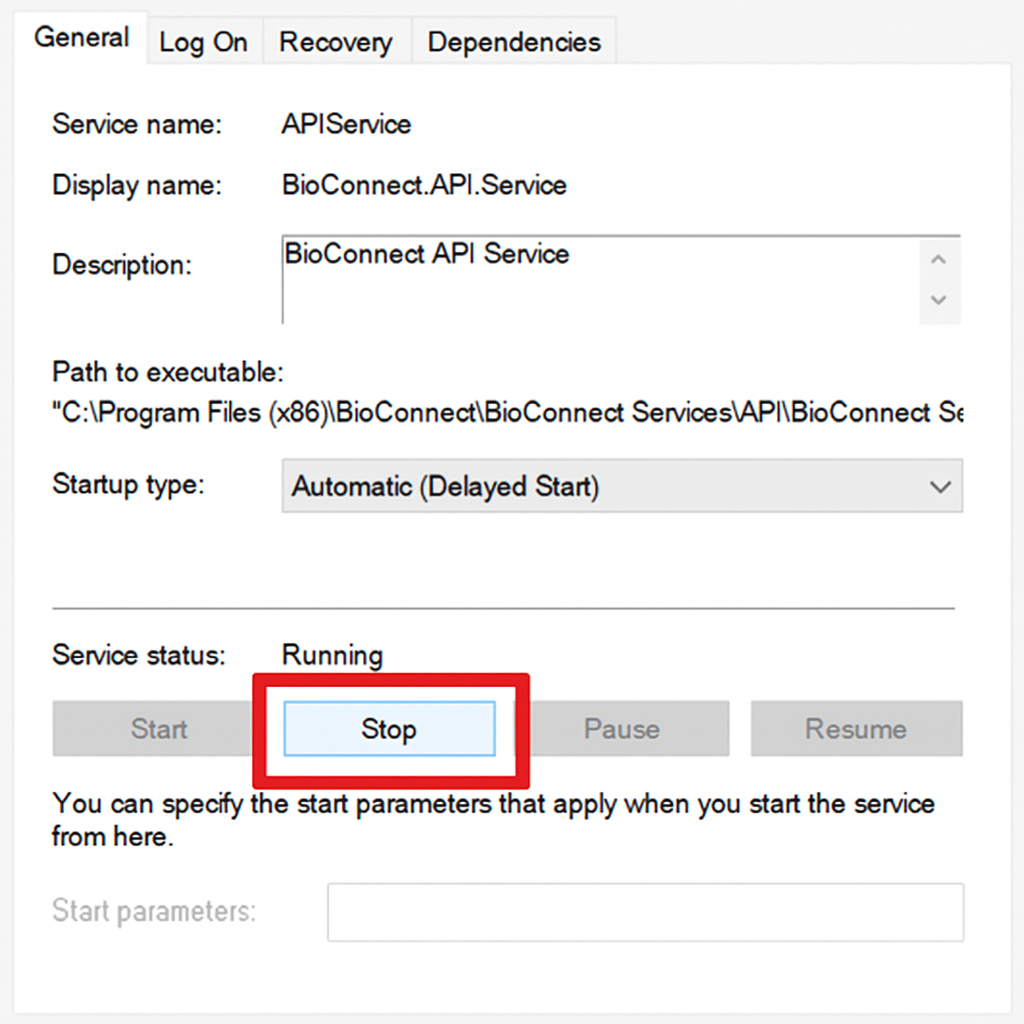The height and width of the screenshot is (1024, 1024).
Task: Click the Startup type chevron arrow
Action: [x=938, y=487]
